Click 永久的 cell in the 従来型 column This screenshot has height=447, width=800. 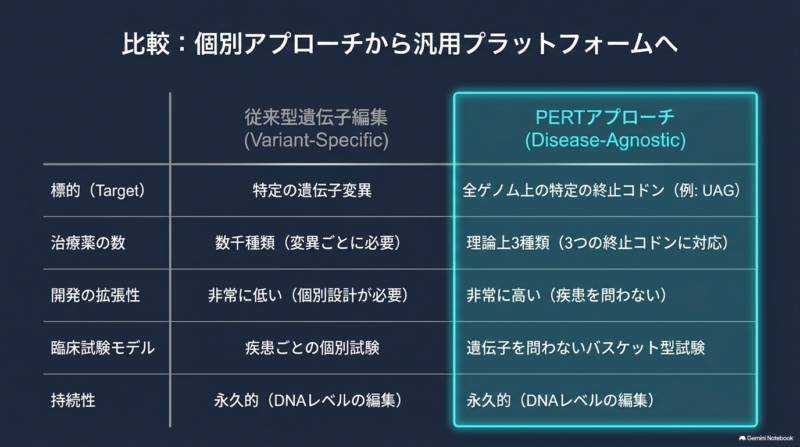[x=308, y=400]
